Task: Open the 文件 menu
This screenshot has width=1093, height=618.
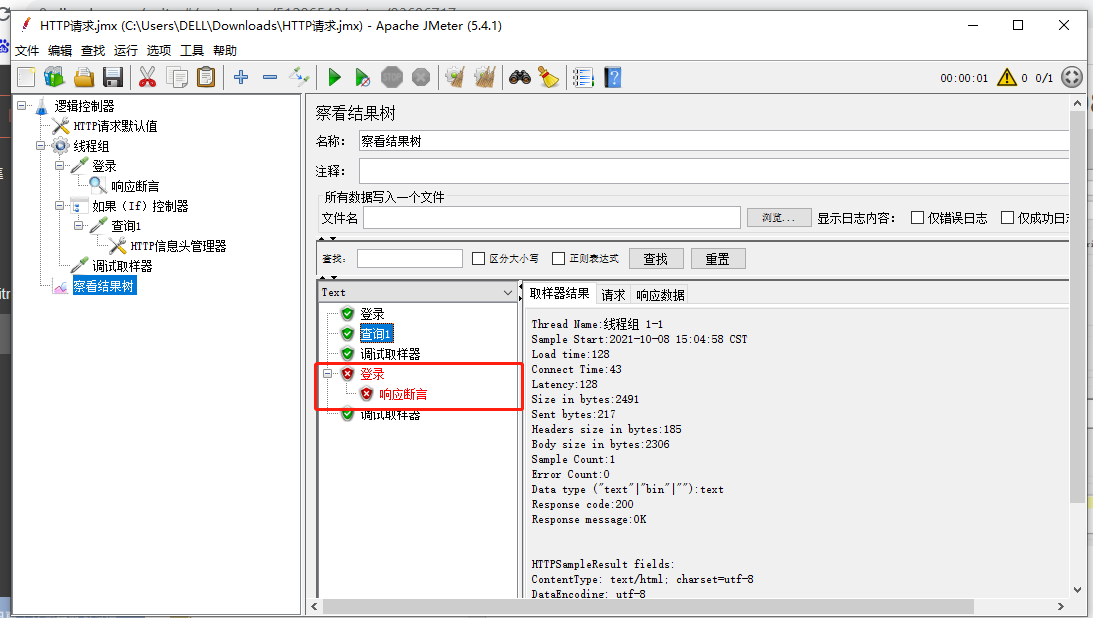Action: tap(27, 50)
